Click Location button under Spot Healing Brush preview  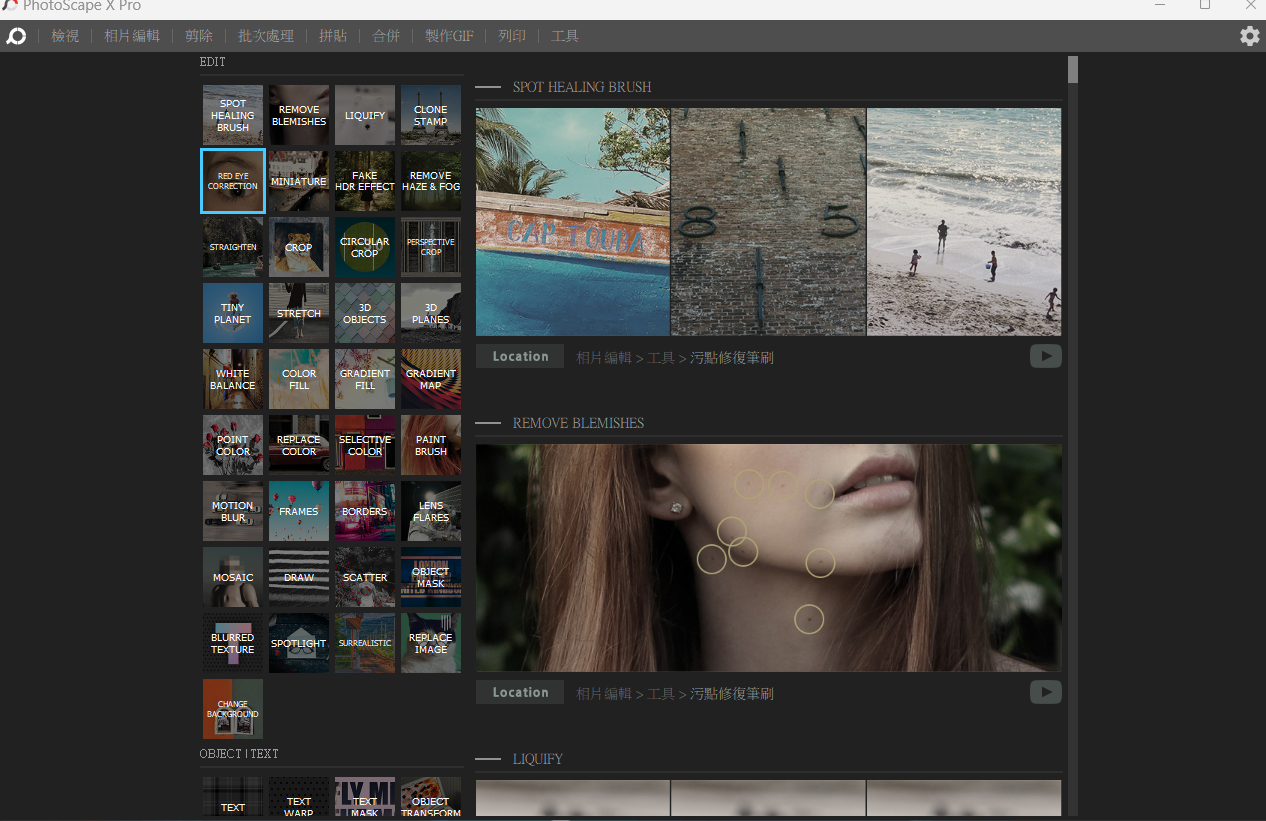click(520, 356)
